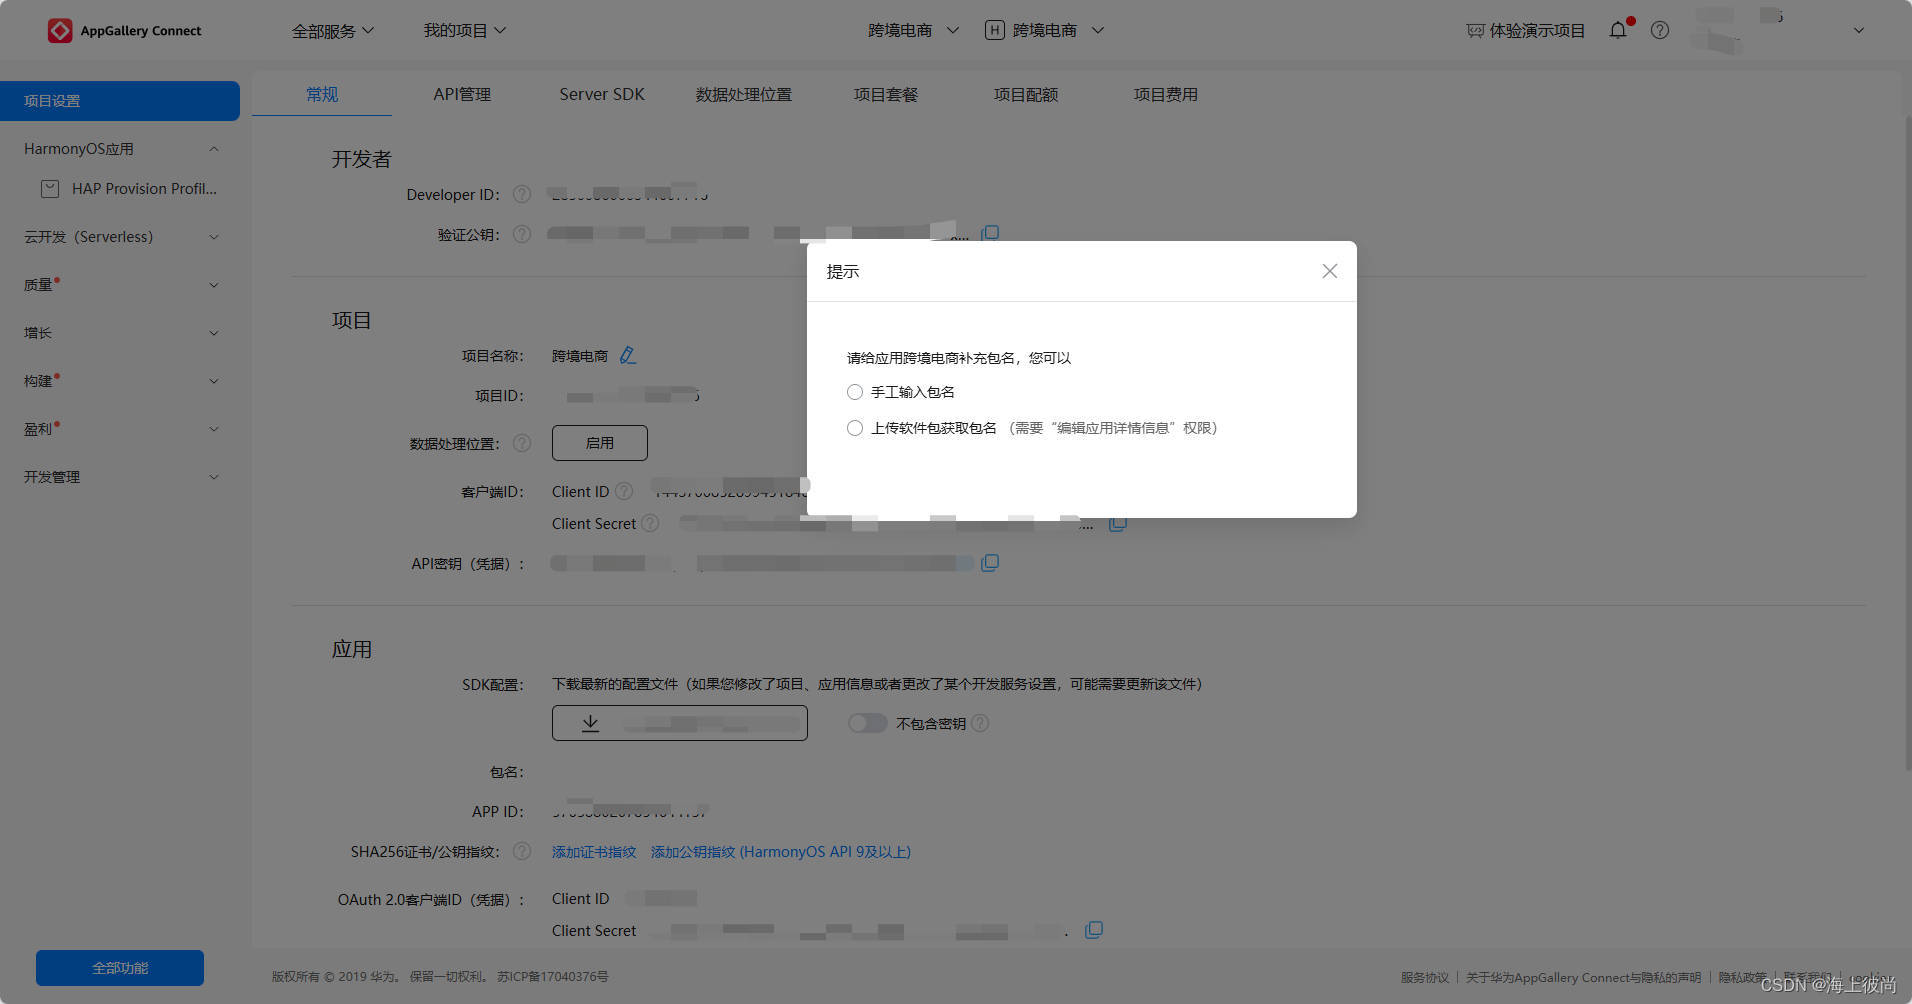Screen dimensions: 1912x1004
Task: Close the 提示 dialog
Action: (x=1329, y=271)
